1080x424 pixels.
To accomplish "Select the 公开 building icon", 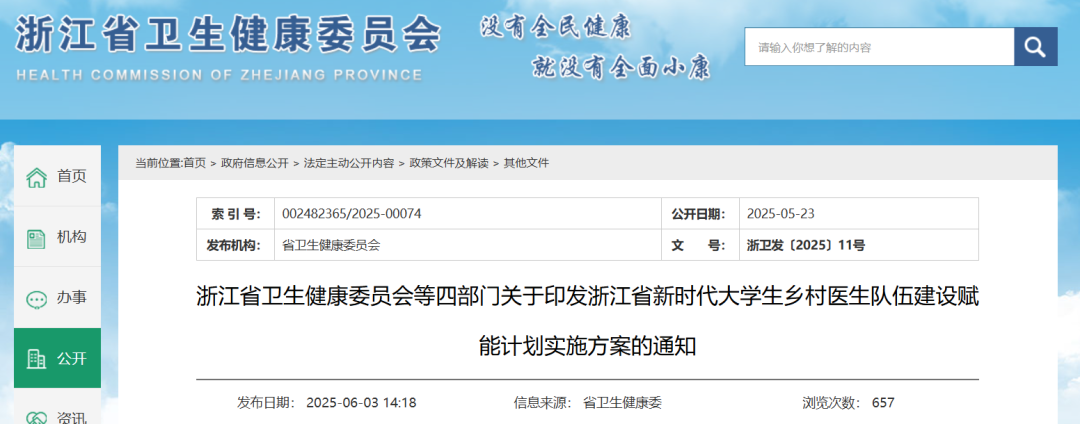I will click(x=36, y=359).
